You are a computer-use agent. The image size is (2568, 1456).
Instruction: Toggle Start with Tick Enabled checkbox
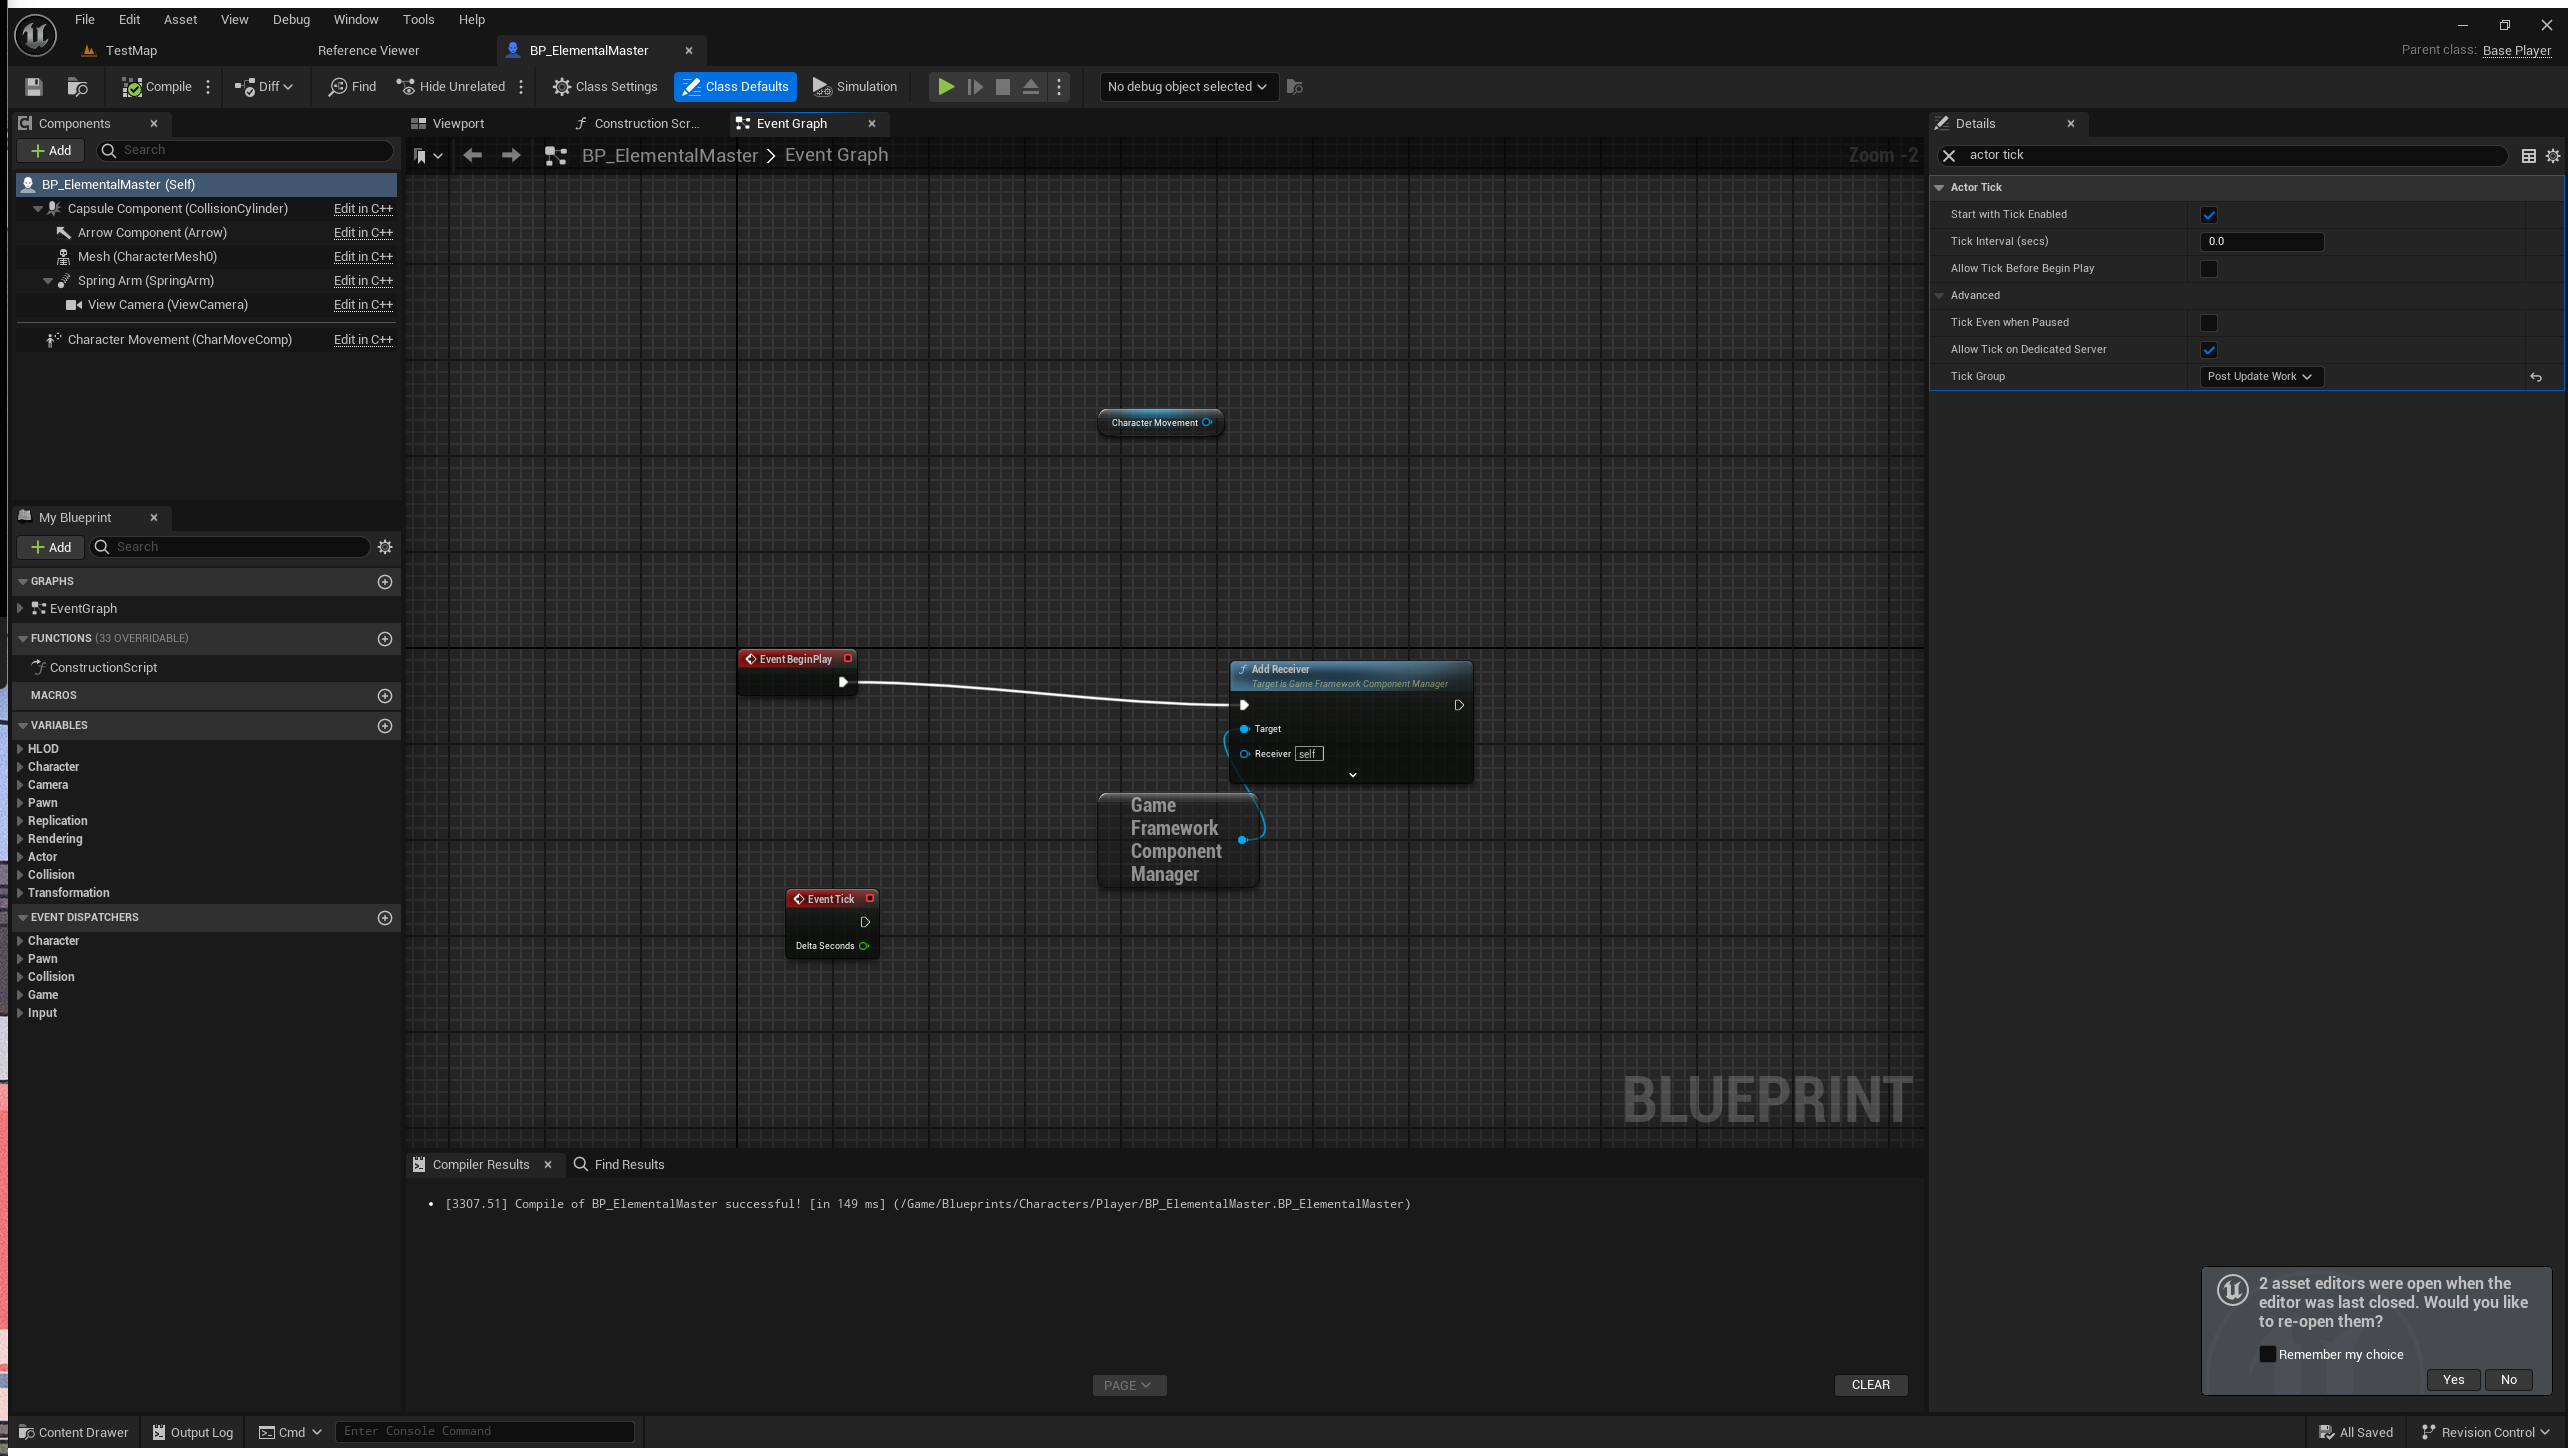click(2209, 215)
